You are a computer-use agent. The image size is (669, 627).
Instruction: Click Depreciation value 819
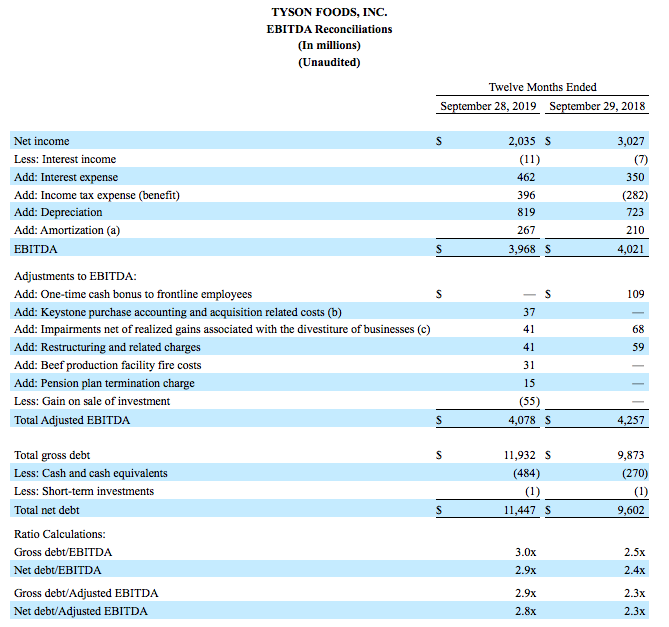tap(526, 212)
